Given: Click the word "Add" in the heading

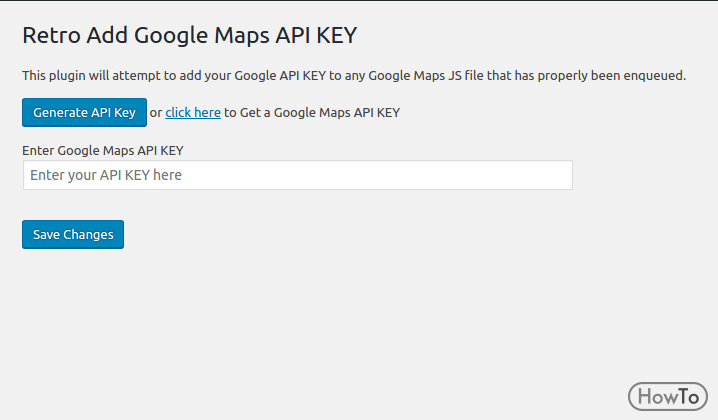Looking at the screenshot, I should click(x=107, y=35).
